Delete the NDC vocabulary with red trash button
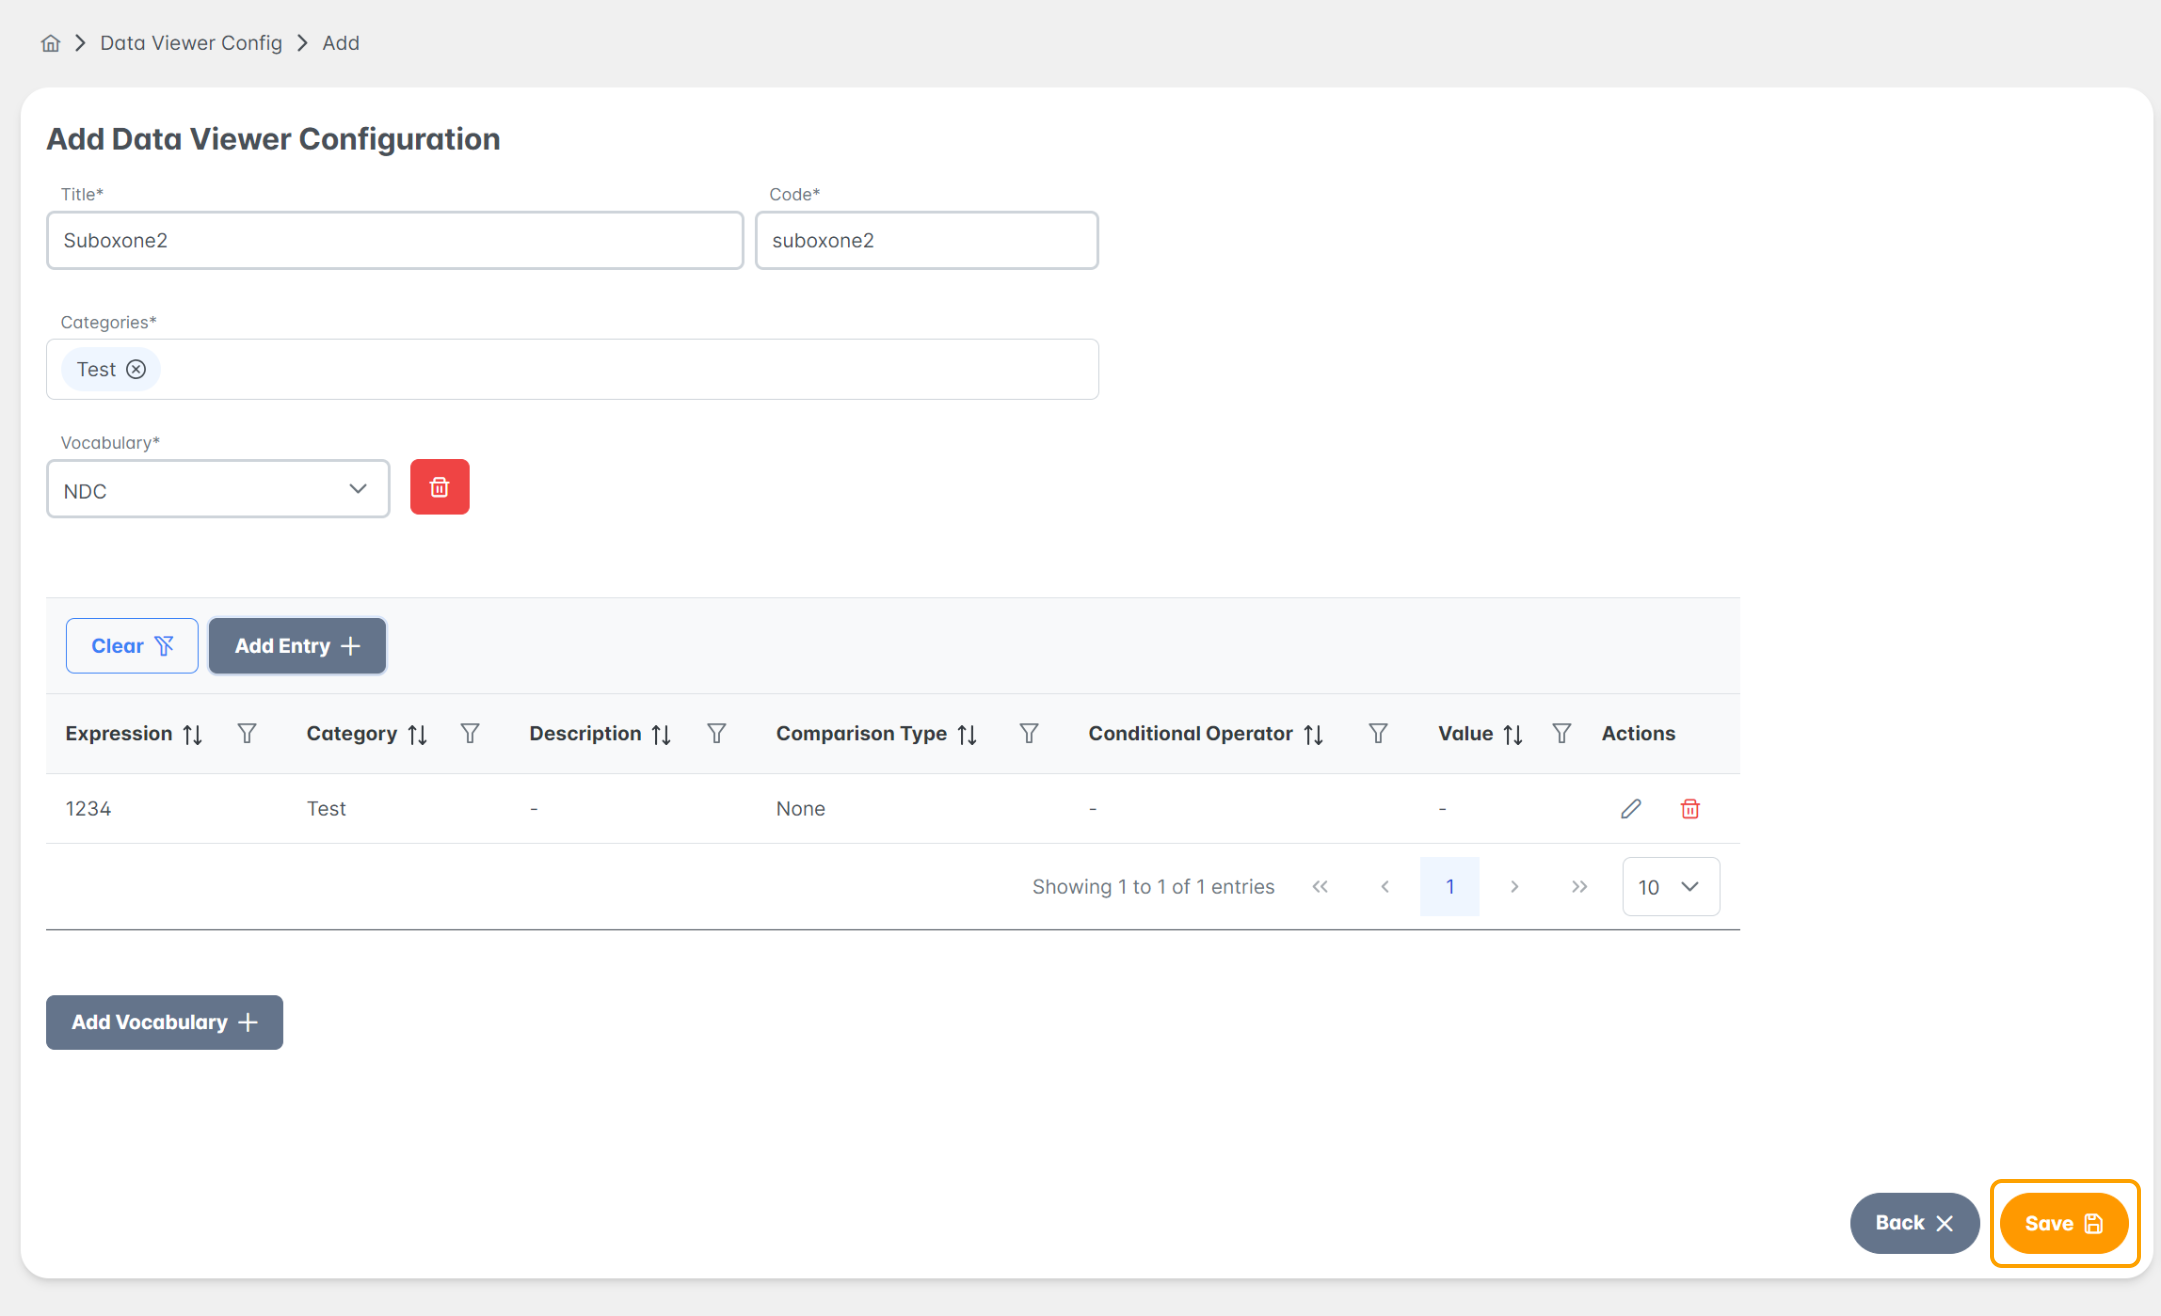This screenshot has height=1316, width=2161. pyautogui.click(x=439, y=487)
